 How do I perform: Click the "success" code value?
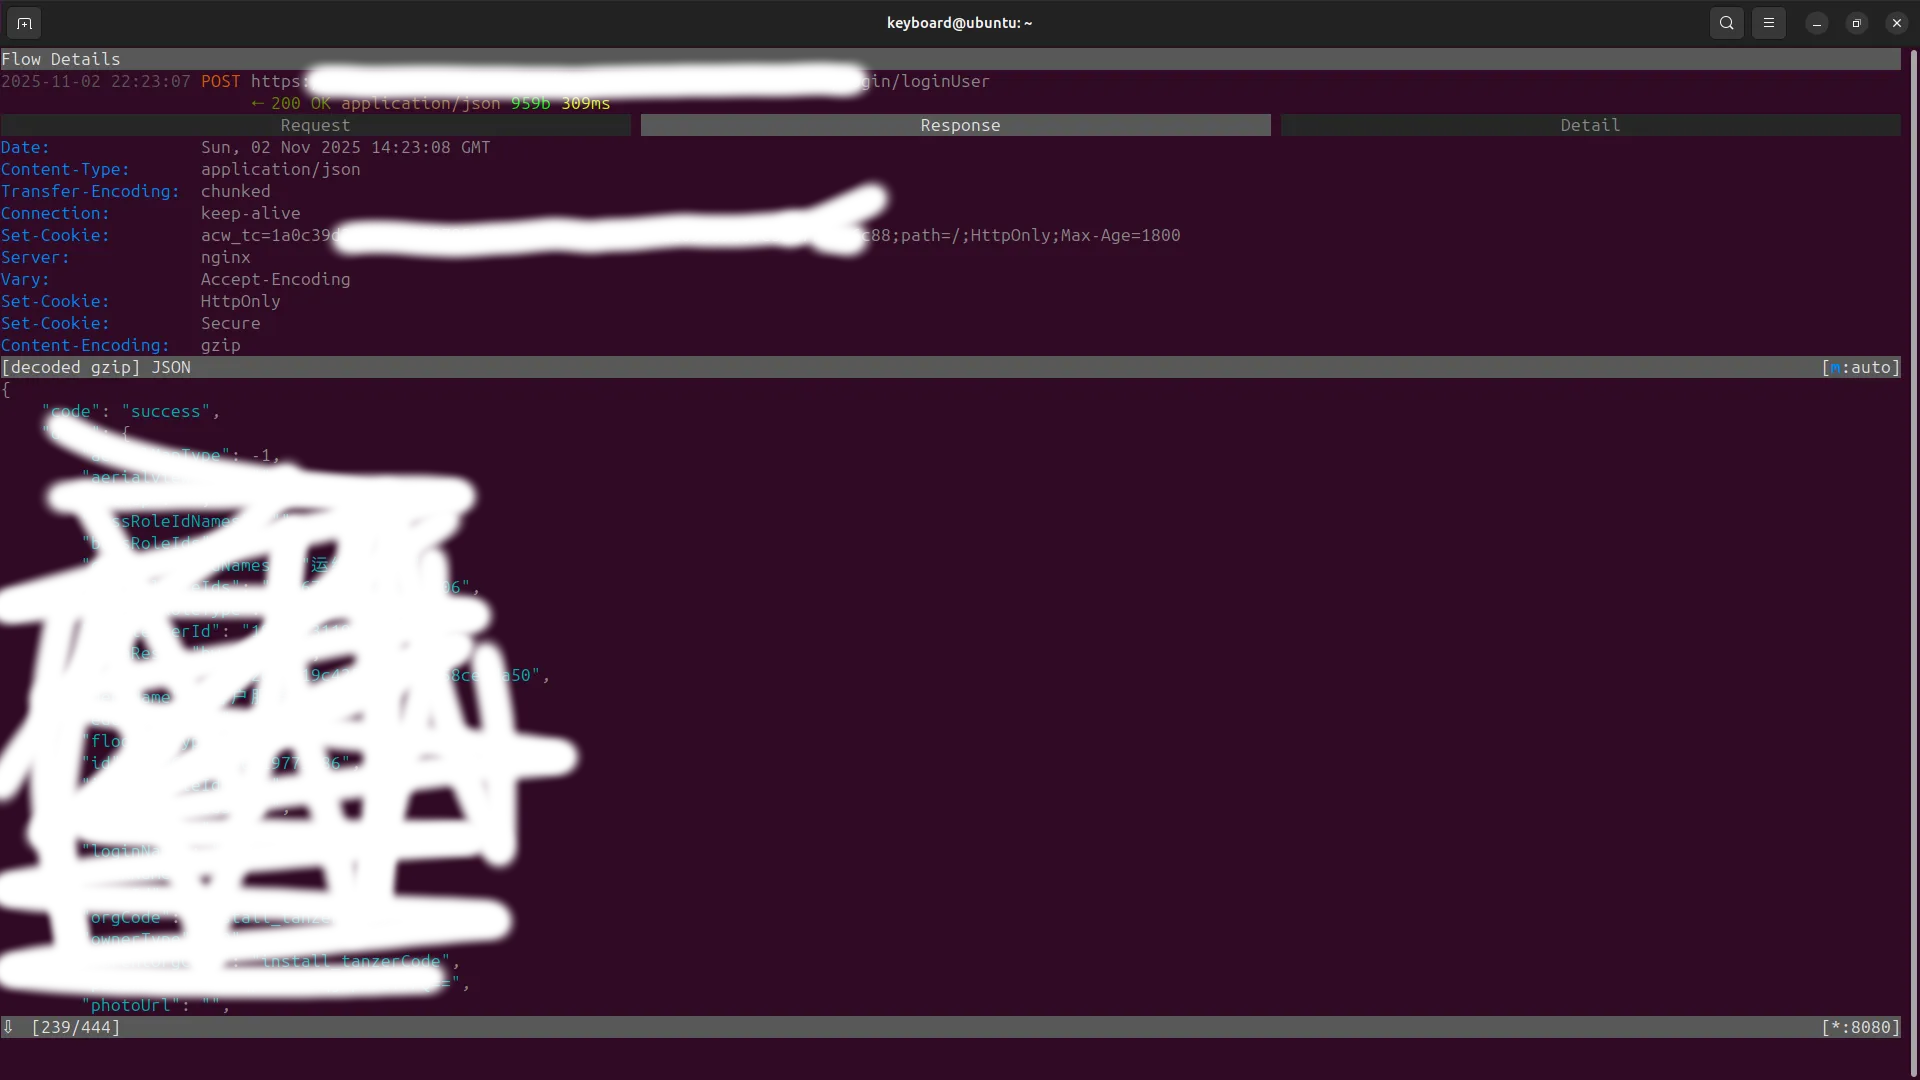[x=166, y=411]
